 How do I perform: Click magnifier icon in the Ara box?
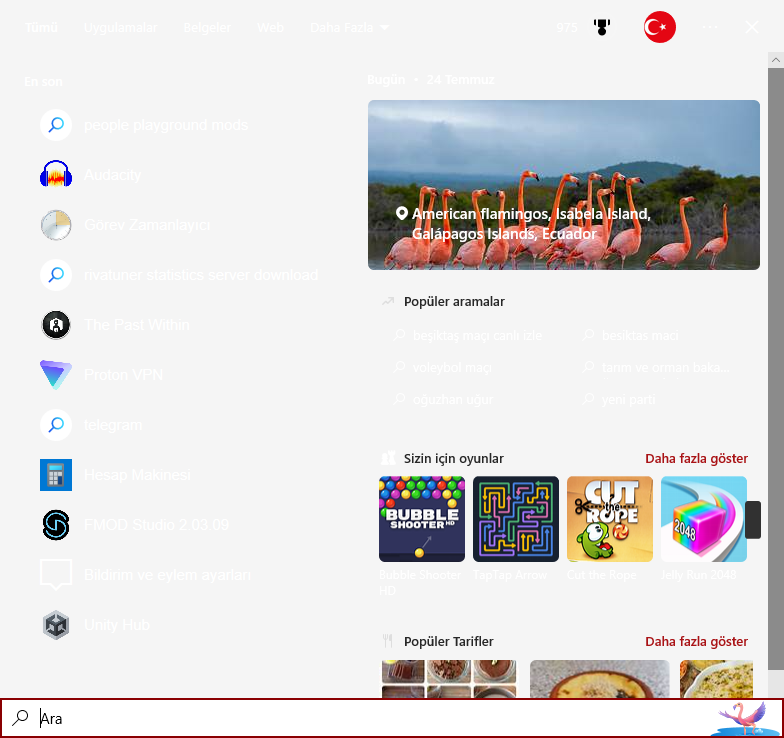[x=20, y=718]
